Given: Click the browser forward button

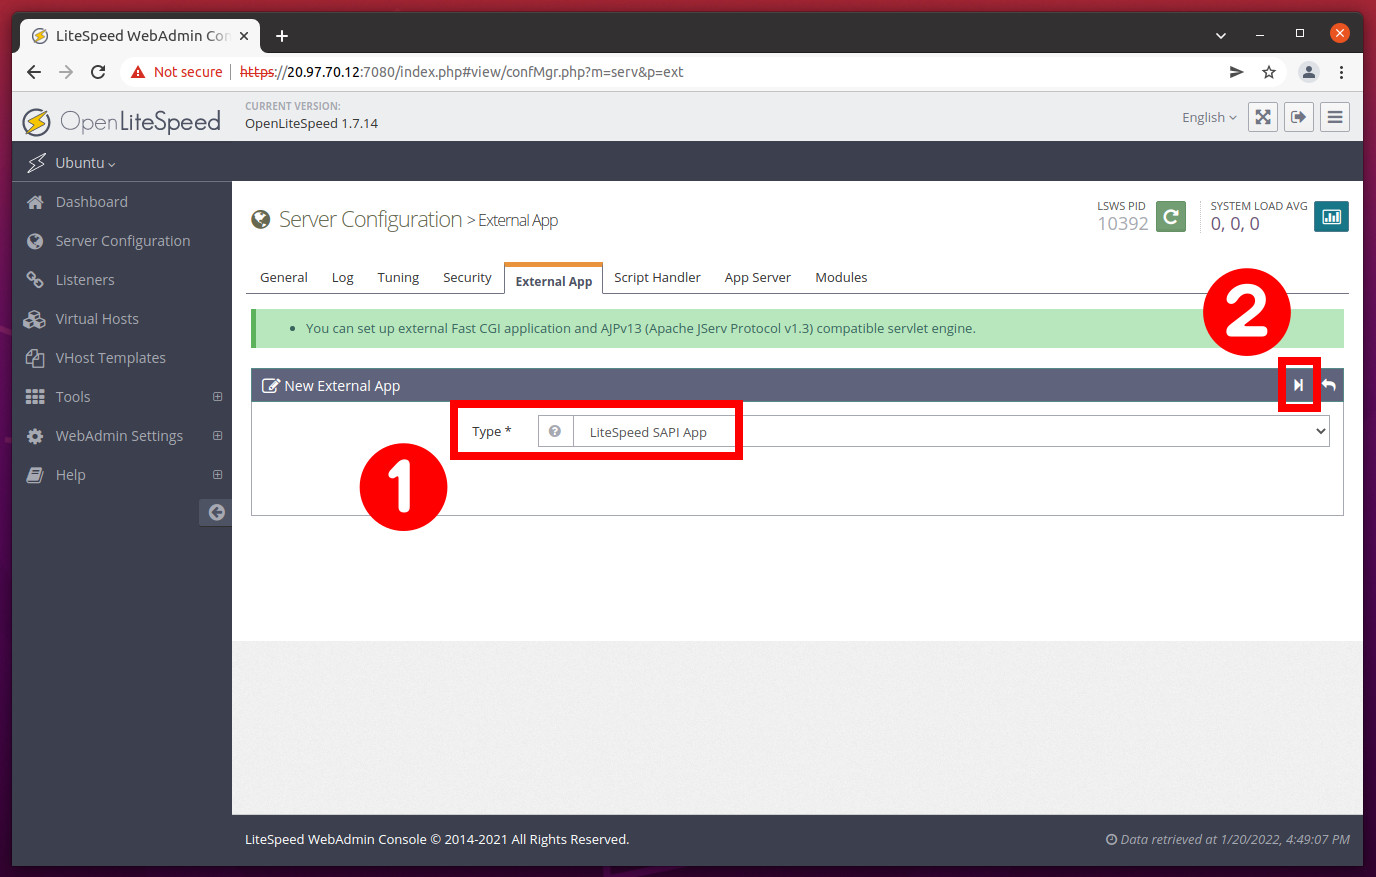Looking at the screenshot, I should click(x=66, y=72).
